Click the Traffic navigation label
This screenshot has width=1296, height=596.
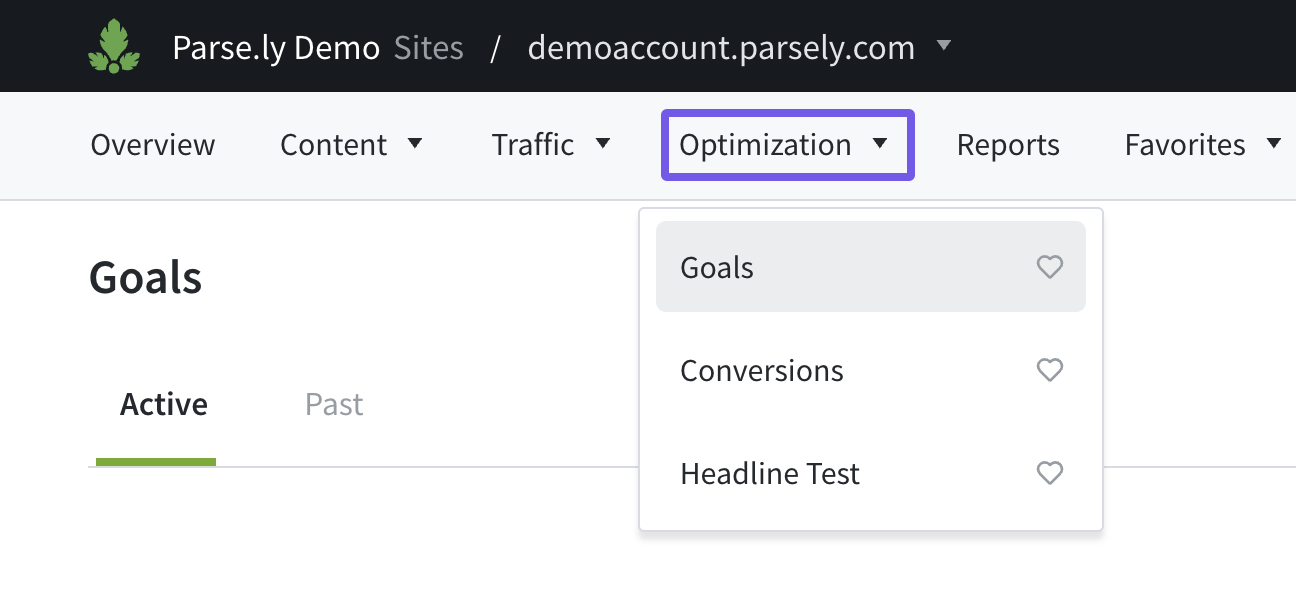533,145
